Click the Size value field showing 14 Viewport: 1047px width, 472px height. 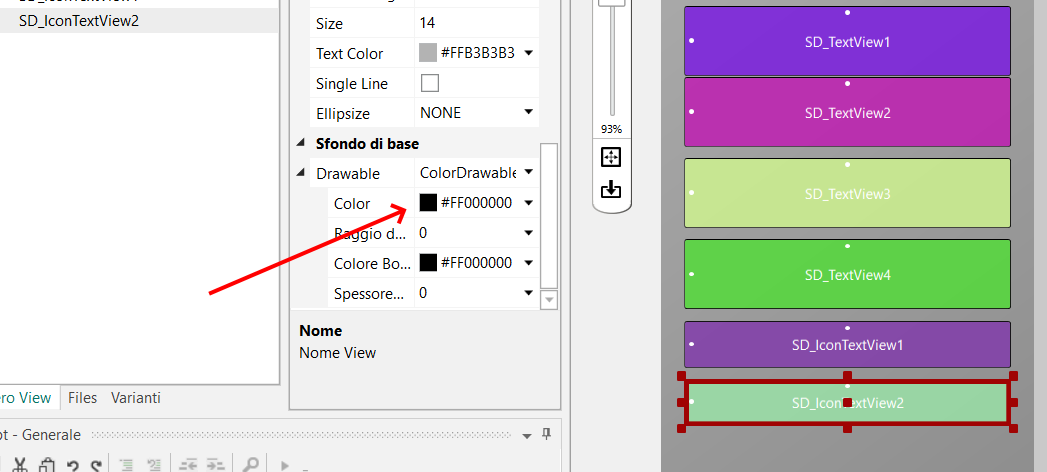click(x=475, y=23)
